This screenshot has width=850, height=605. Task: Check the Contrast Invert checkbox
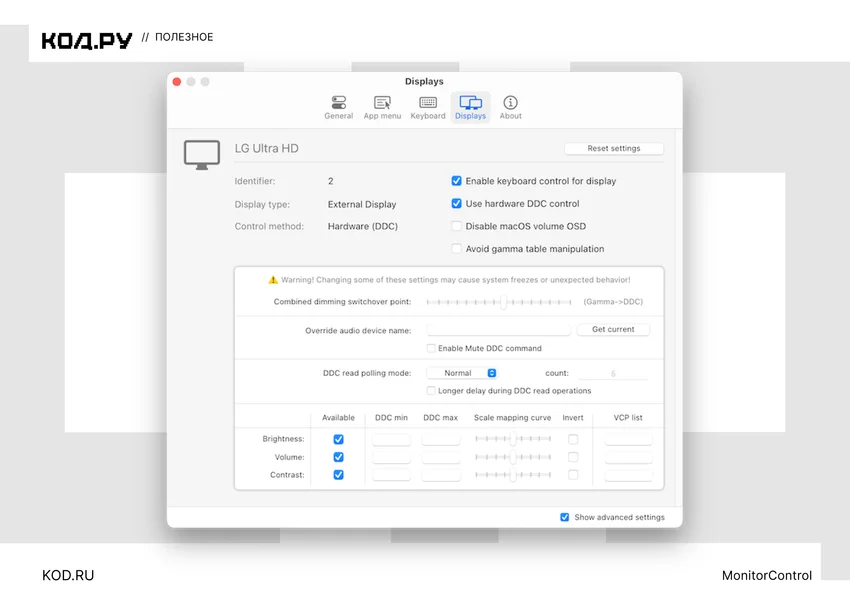click(x=573, y=475)
